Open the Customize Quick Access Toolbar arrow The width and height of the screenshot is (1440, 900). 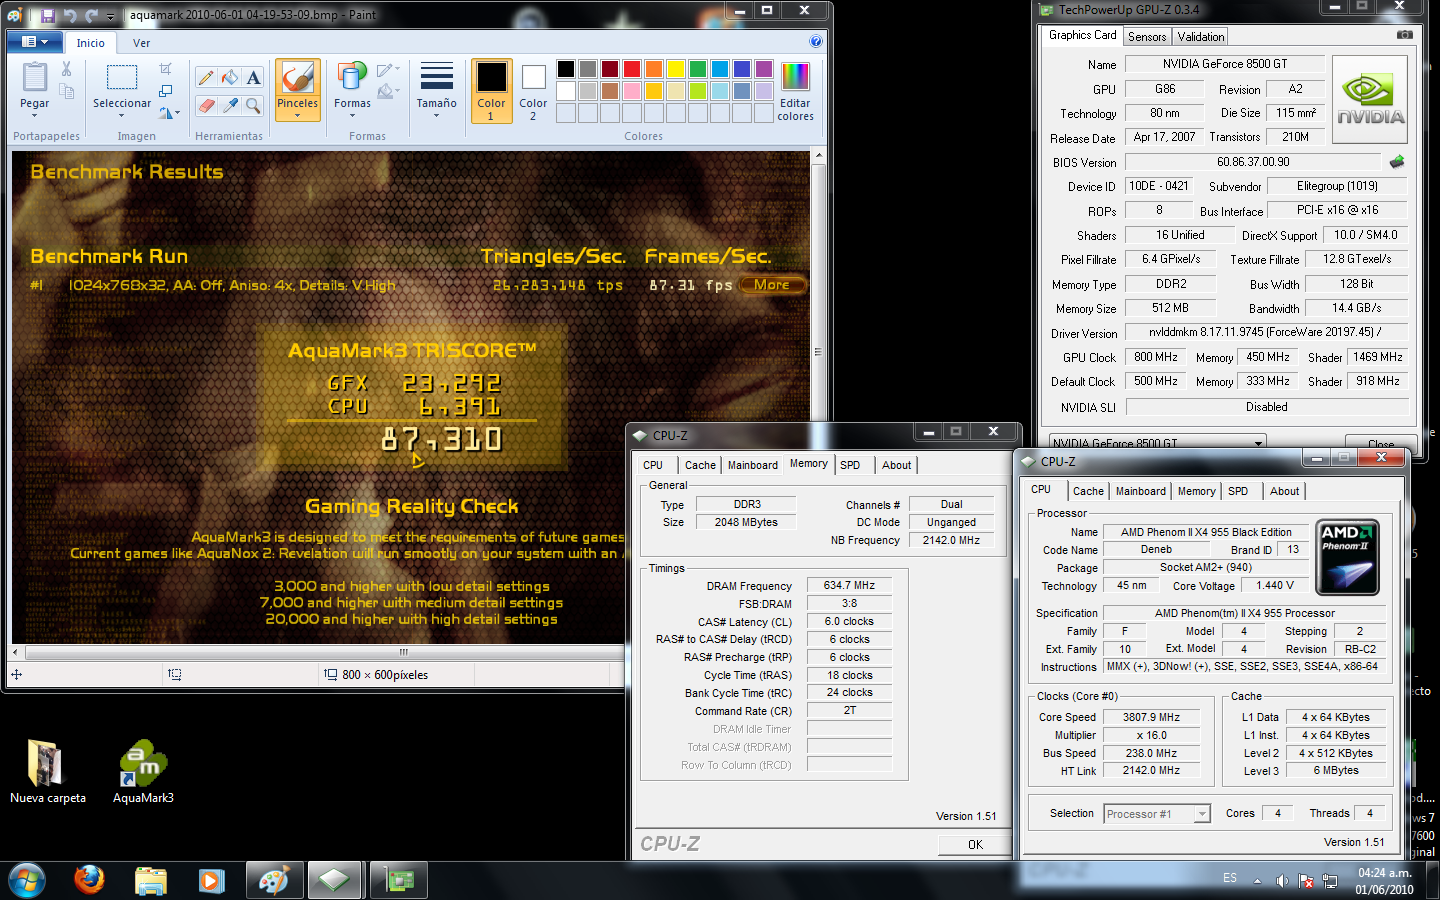tap(110, 16)
